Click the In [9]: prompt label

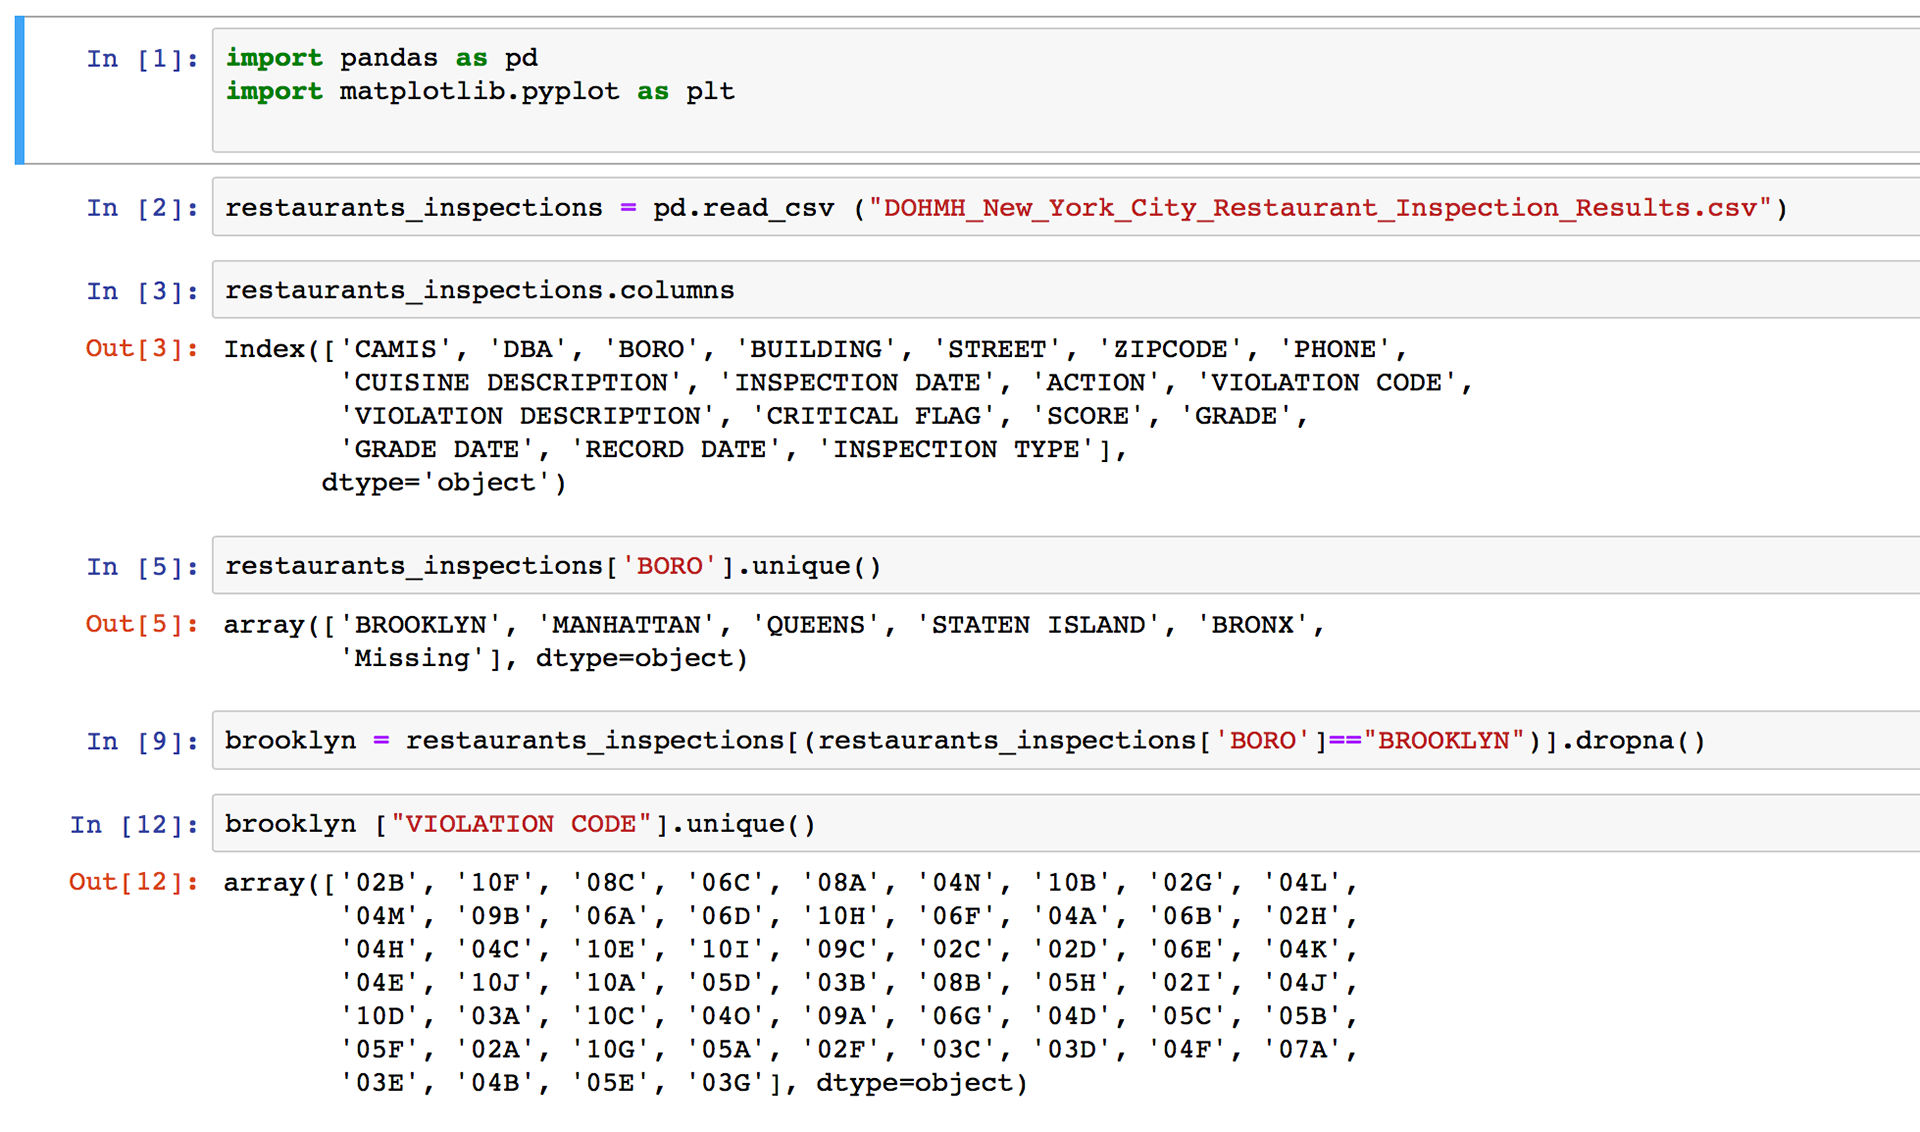pyautogui.click(x=142, y=741)
